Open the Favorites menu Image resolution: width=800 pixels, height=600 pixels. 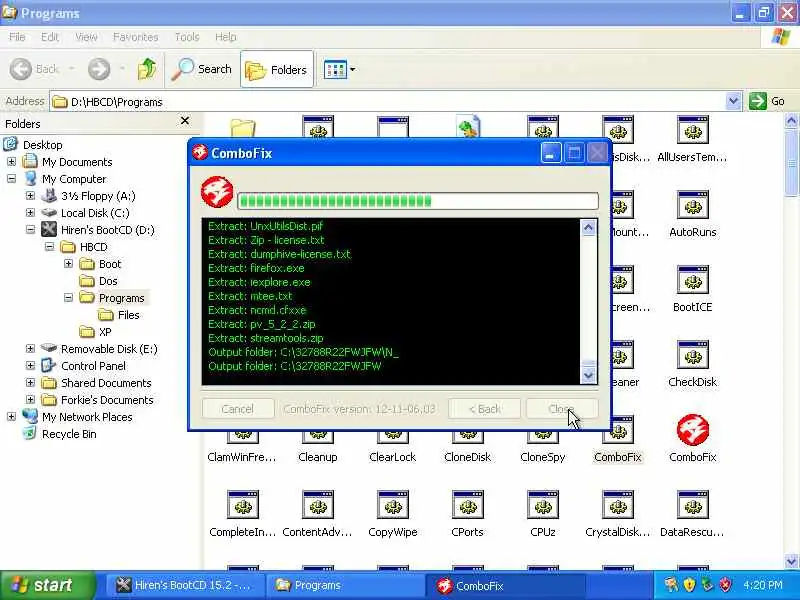[135, 37]
